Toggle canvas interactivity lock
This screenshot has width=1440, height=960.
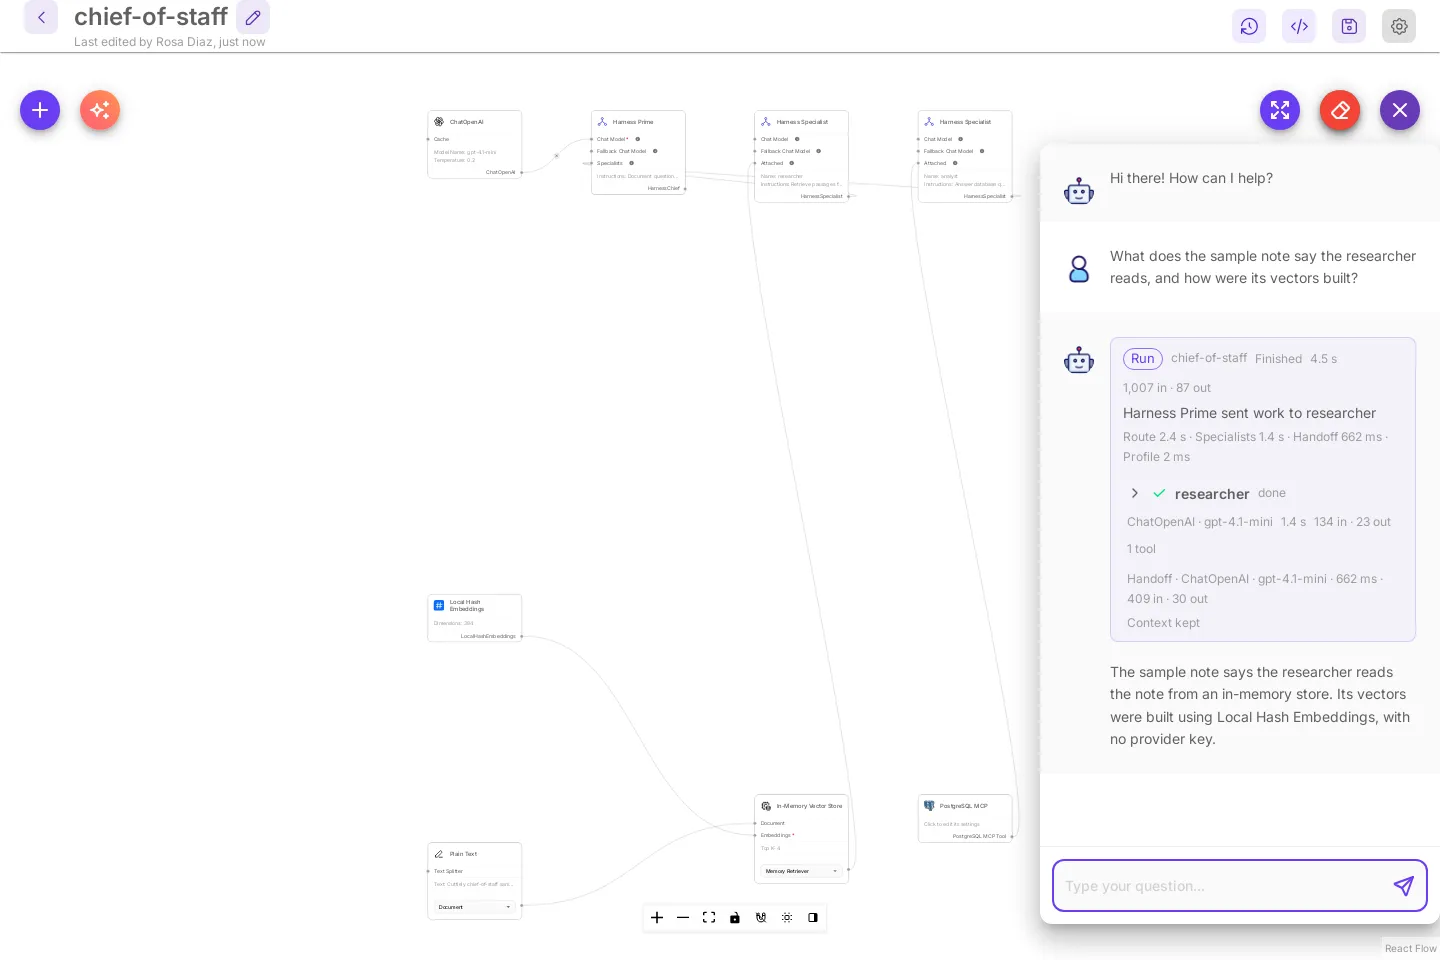tap(735, 918)
